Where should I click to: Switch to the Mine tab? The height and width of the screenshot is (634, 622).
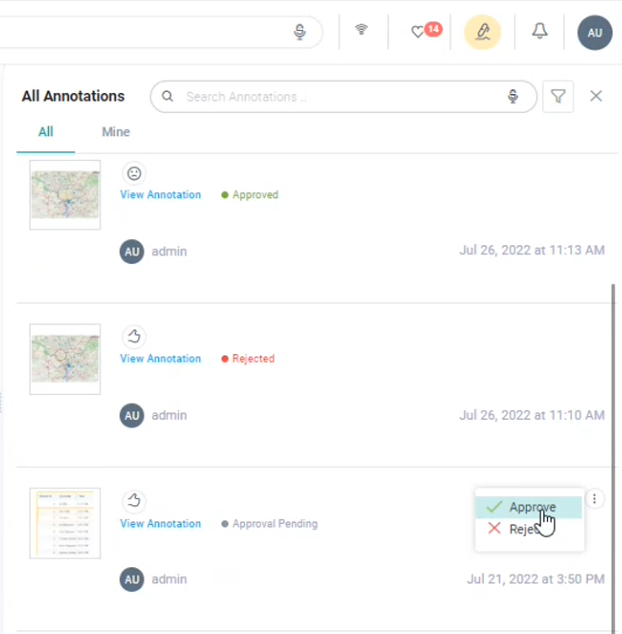(x=116, y=132)
